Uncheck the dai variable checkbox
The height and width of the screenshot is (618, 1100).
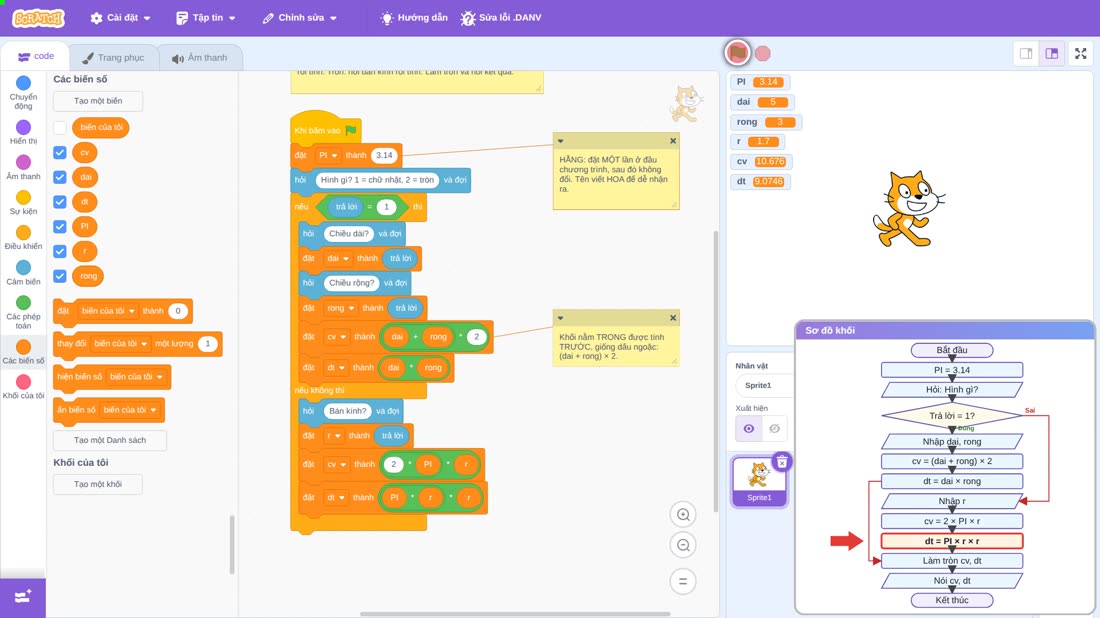tap(60, 177)
